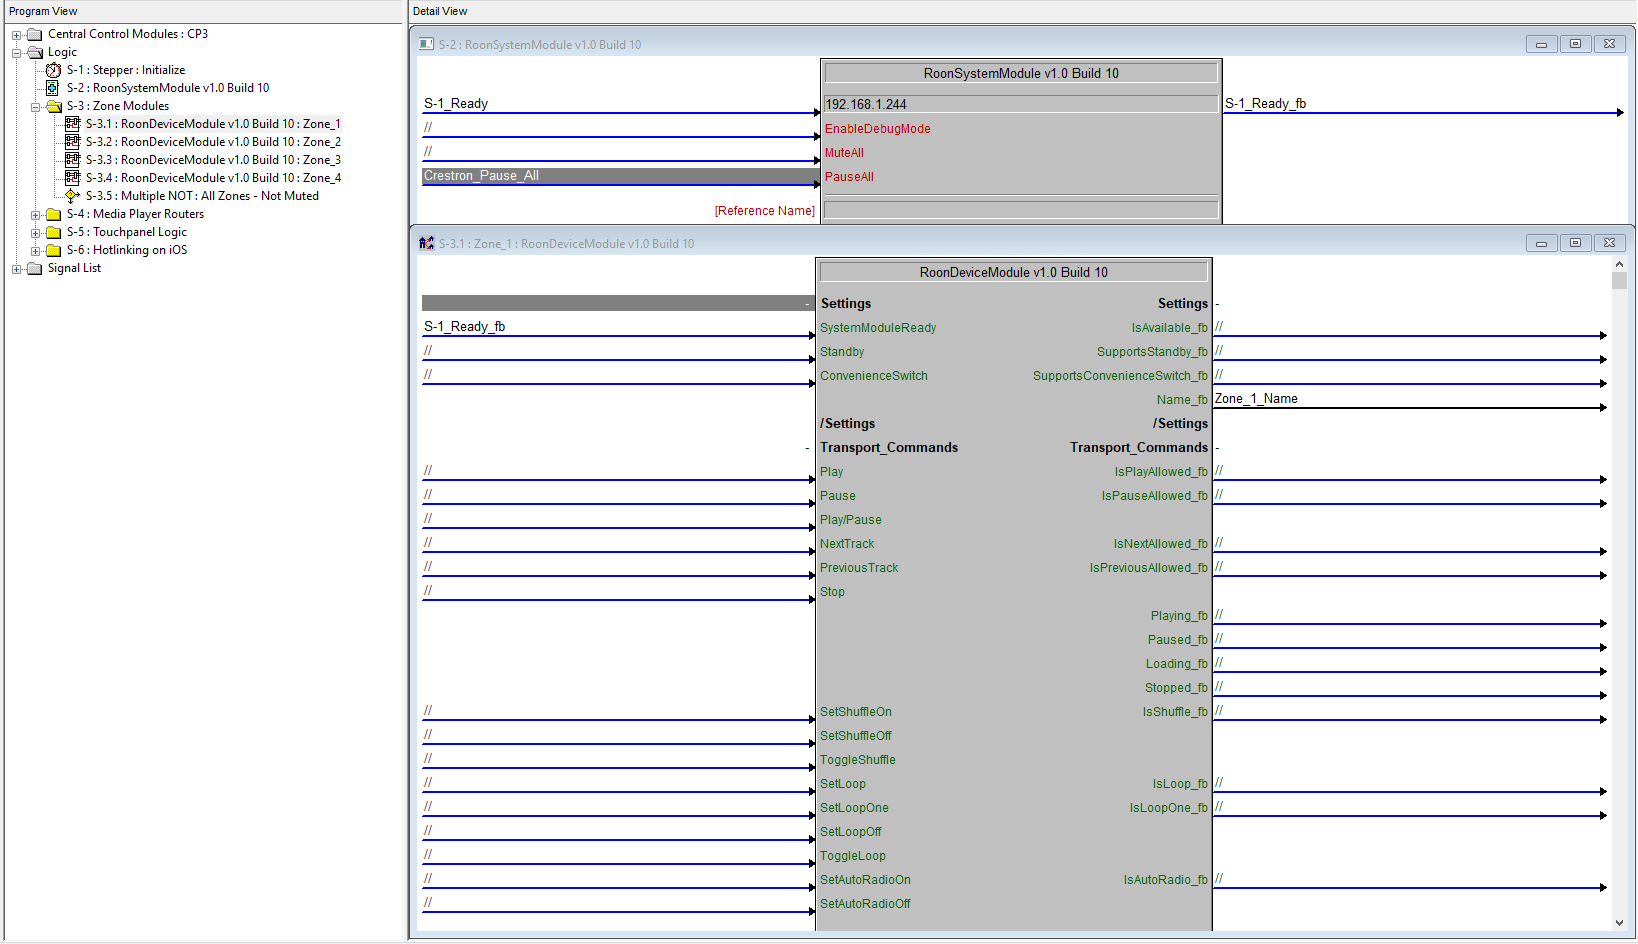Click the Reference Name input field

[1020, 210]
